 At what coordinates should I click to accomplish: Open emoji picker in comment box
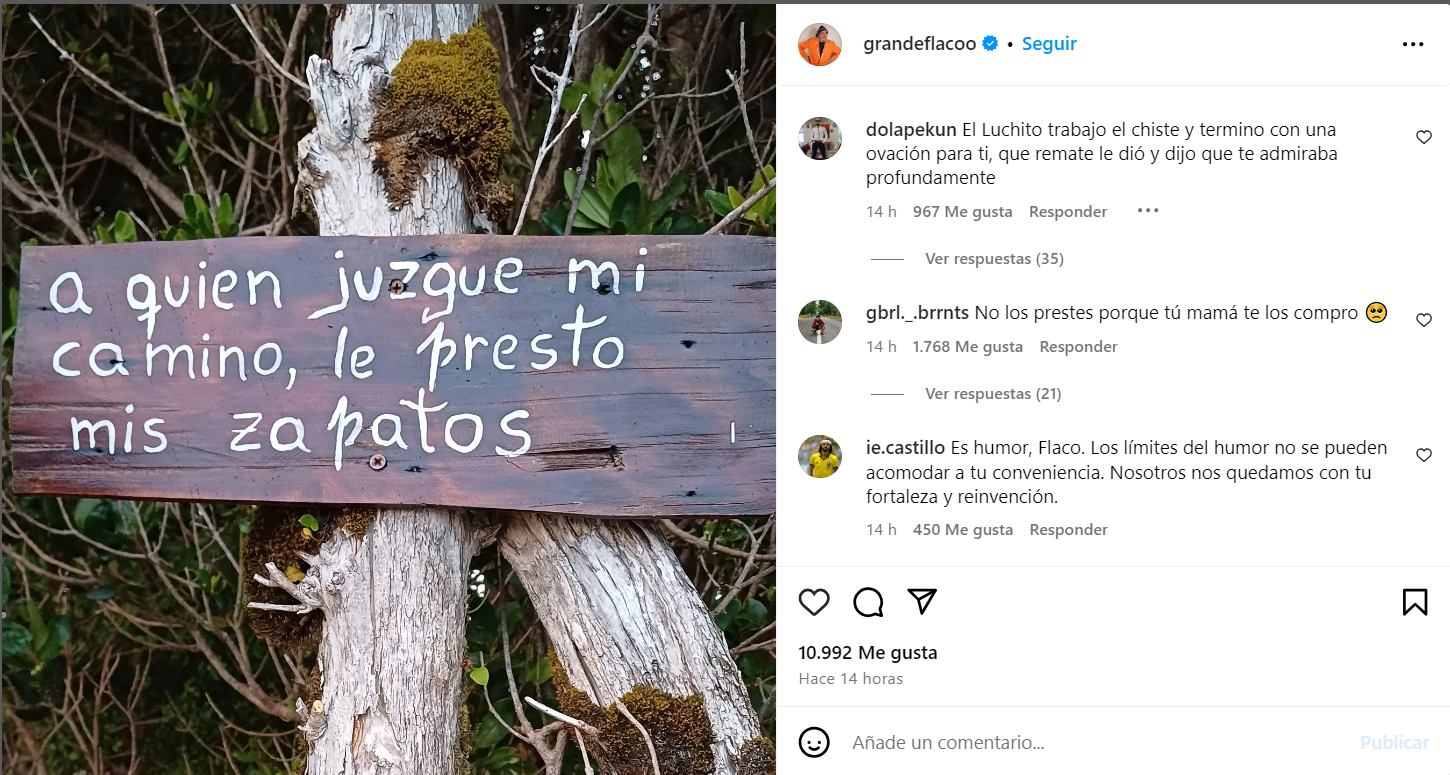point(815,742)
